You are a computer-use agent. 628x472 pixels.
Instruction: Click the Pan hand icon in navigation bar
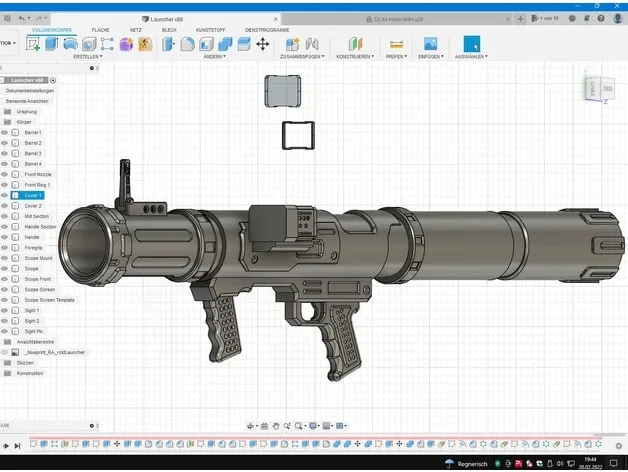click(276, 426)
